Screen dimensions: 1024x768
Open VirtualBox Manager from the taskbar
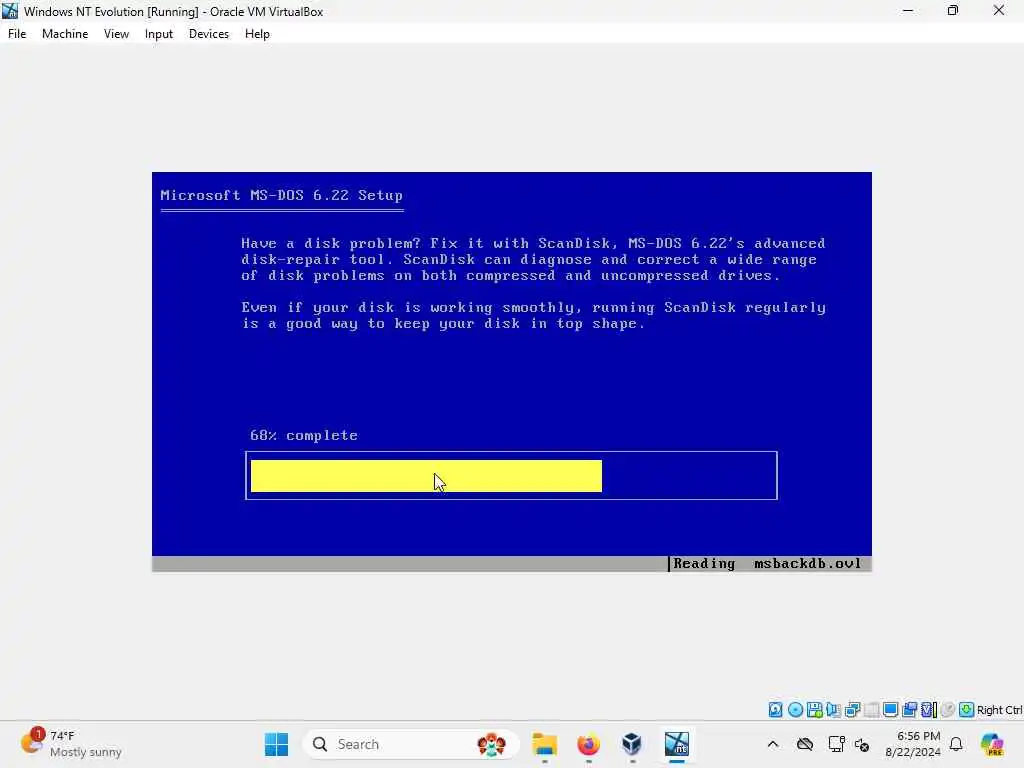(x=632, y=744)
